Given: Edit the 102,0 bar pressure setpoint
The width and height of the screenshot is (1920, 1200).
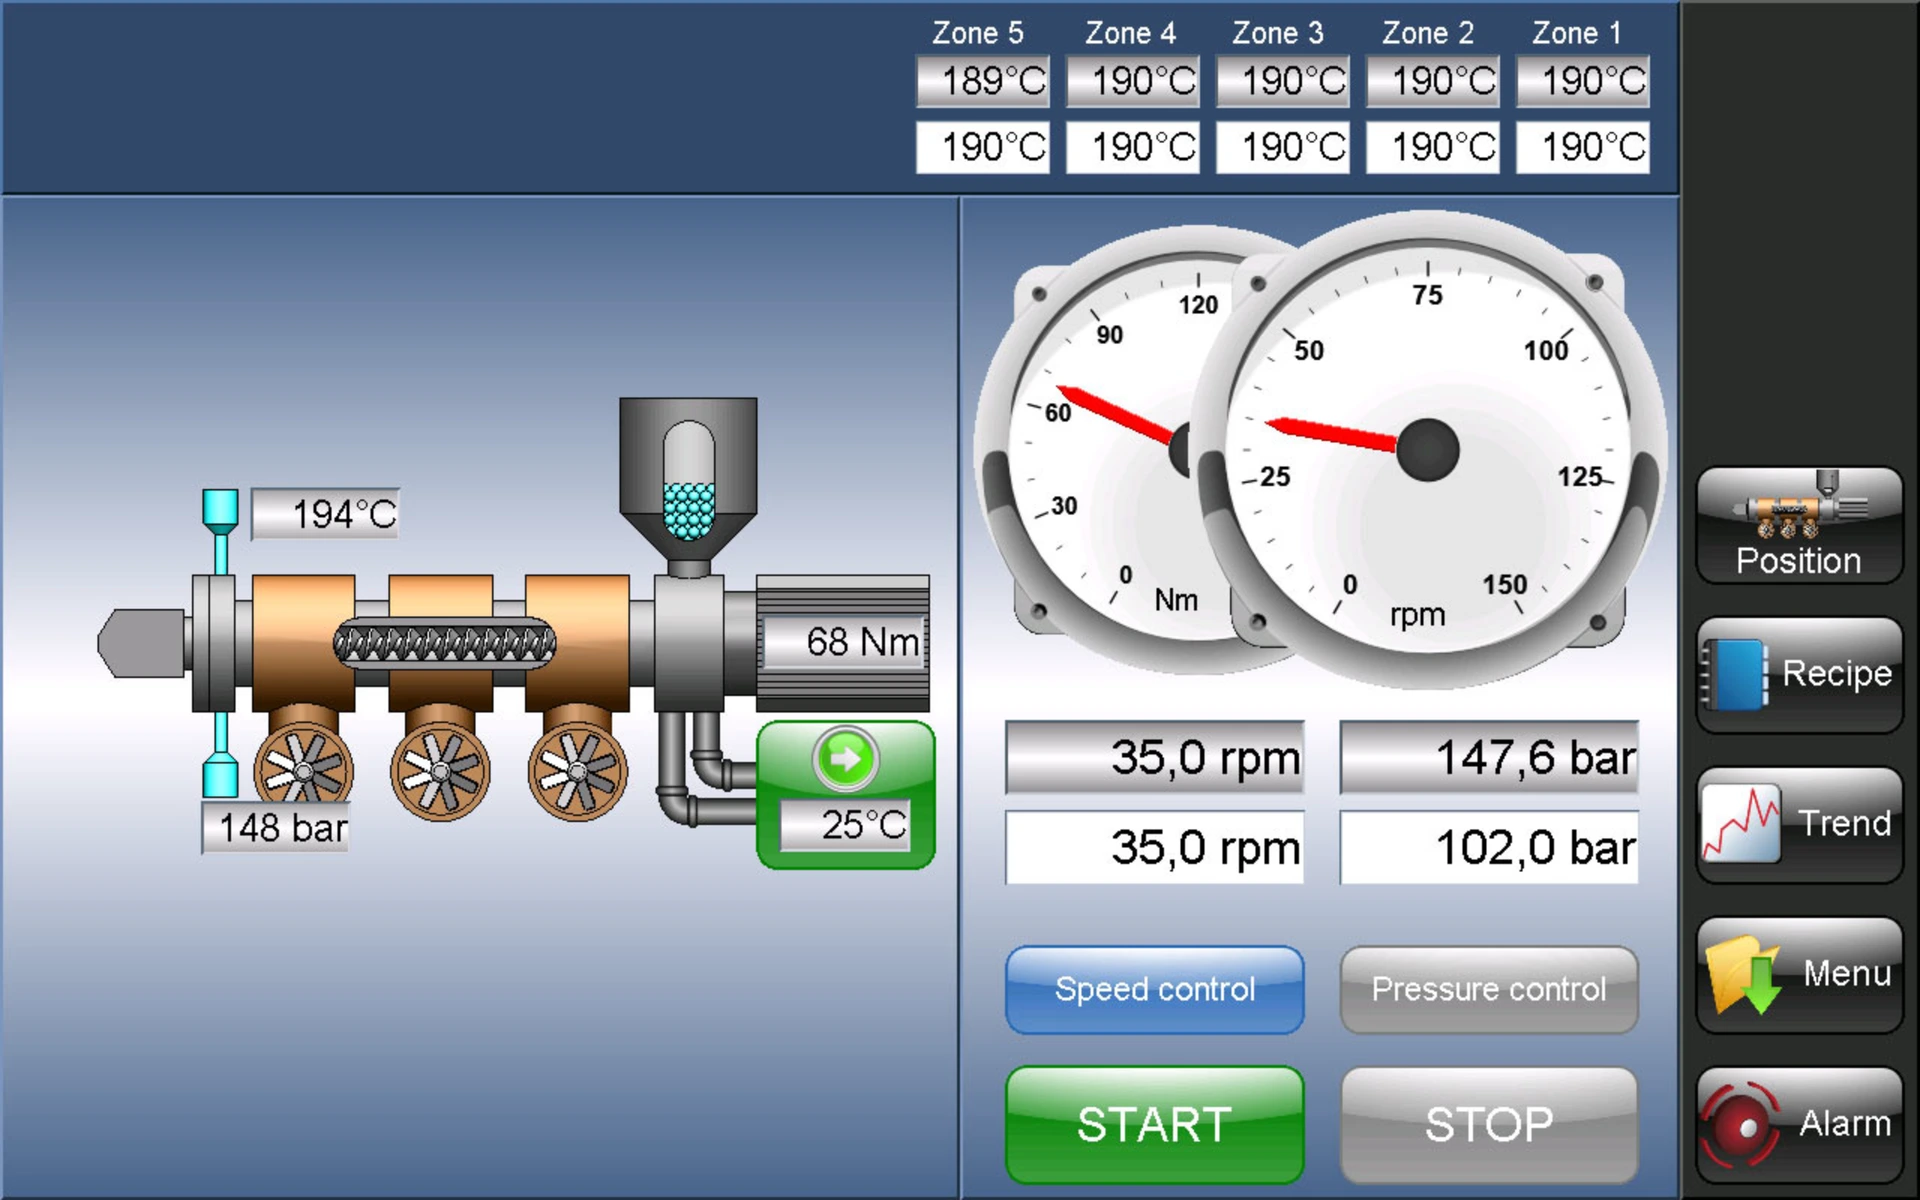Looking at the screenshot, I should 1488,847.
